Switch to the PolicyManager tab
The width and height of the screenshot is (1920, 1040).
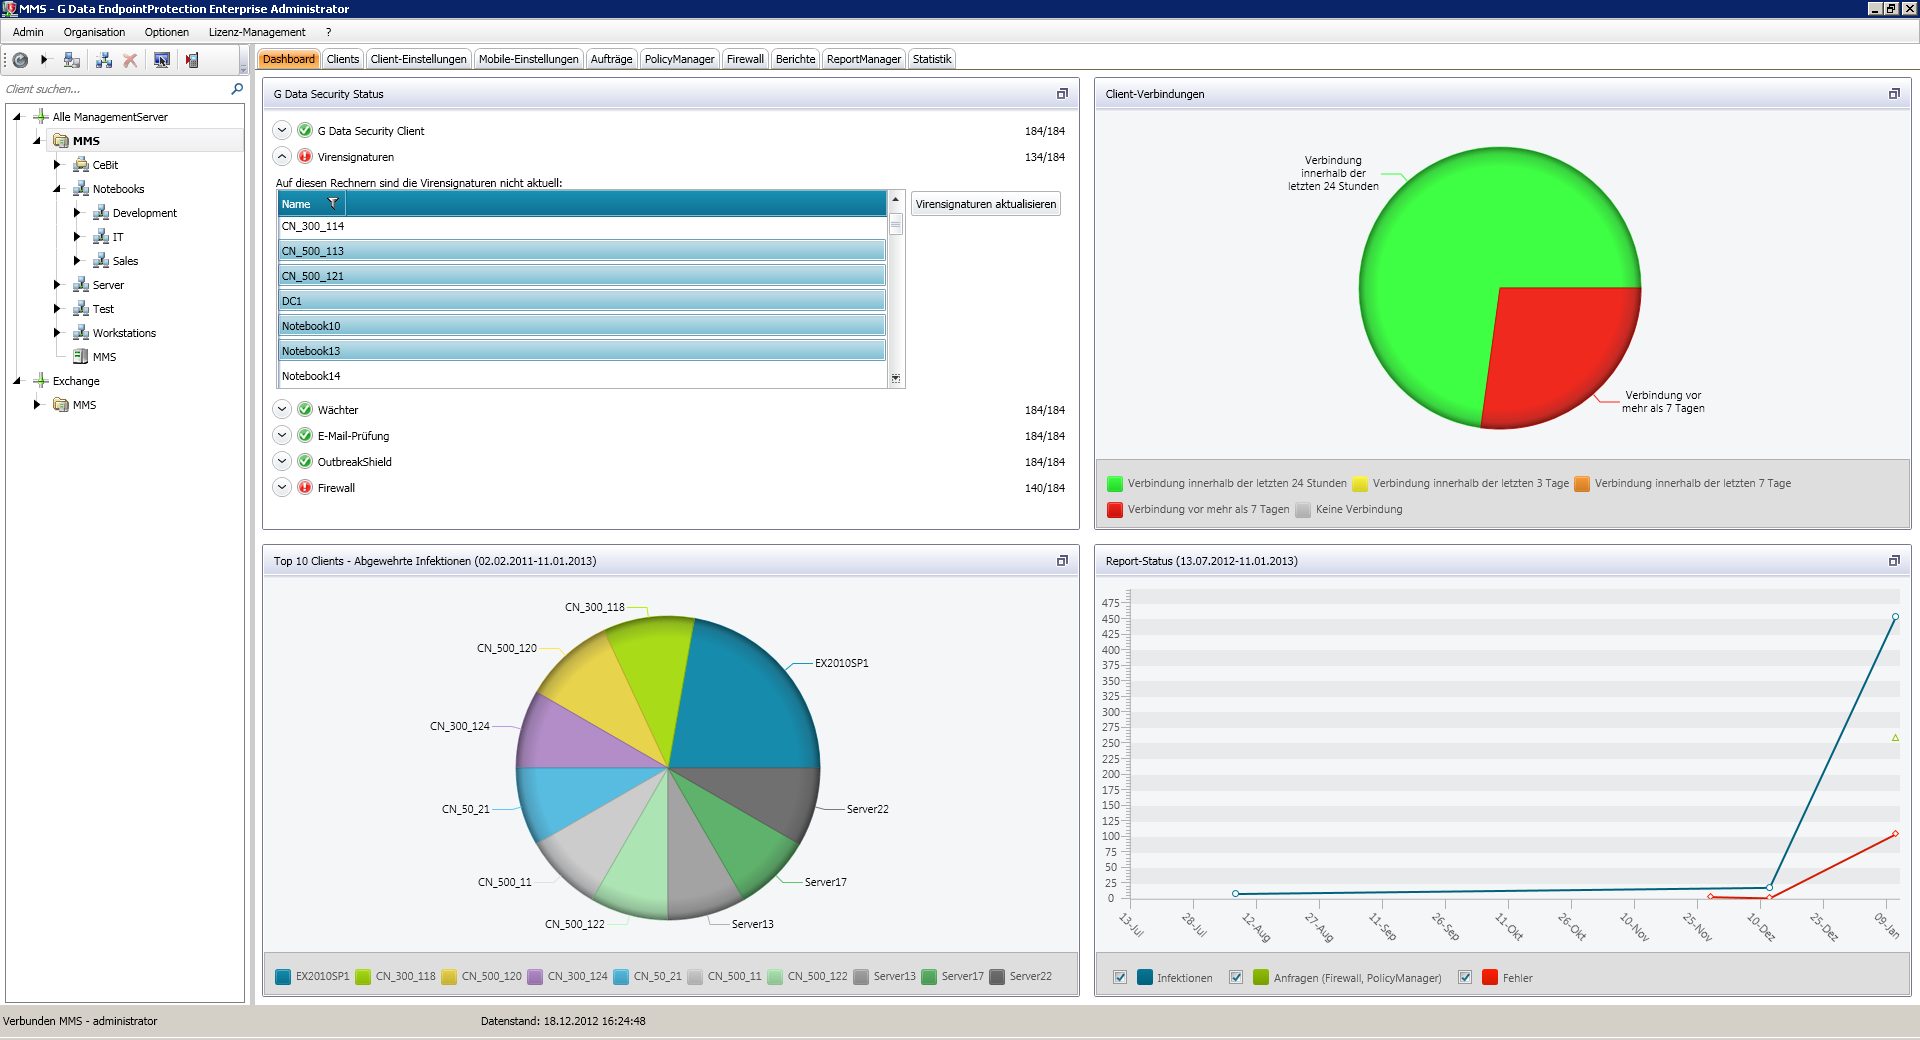click(x=679, y=59)
